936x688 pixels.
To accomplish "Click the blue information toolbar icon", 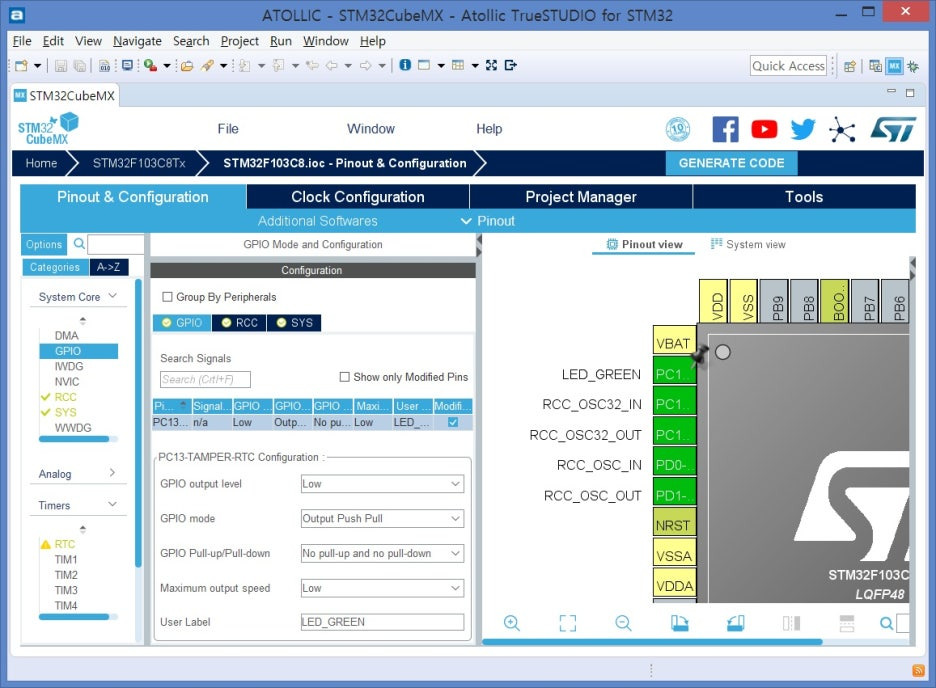I will click(x=405, y=65).
